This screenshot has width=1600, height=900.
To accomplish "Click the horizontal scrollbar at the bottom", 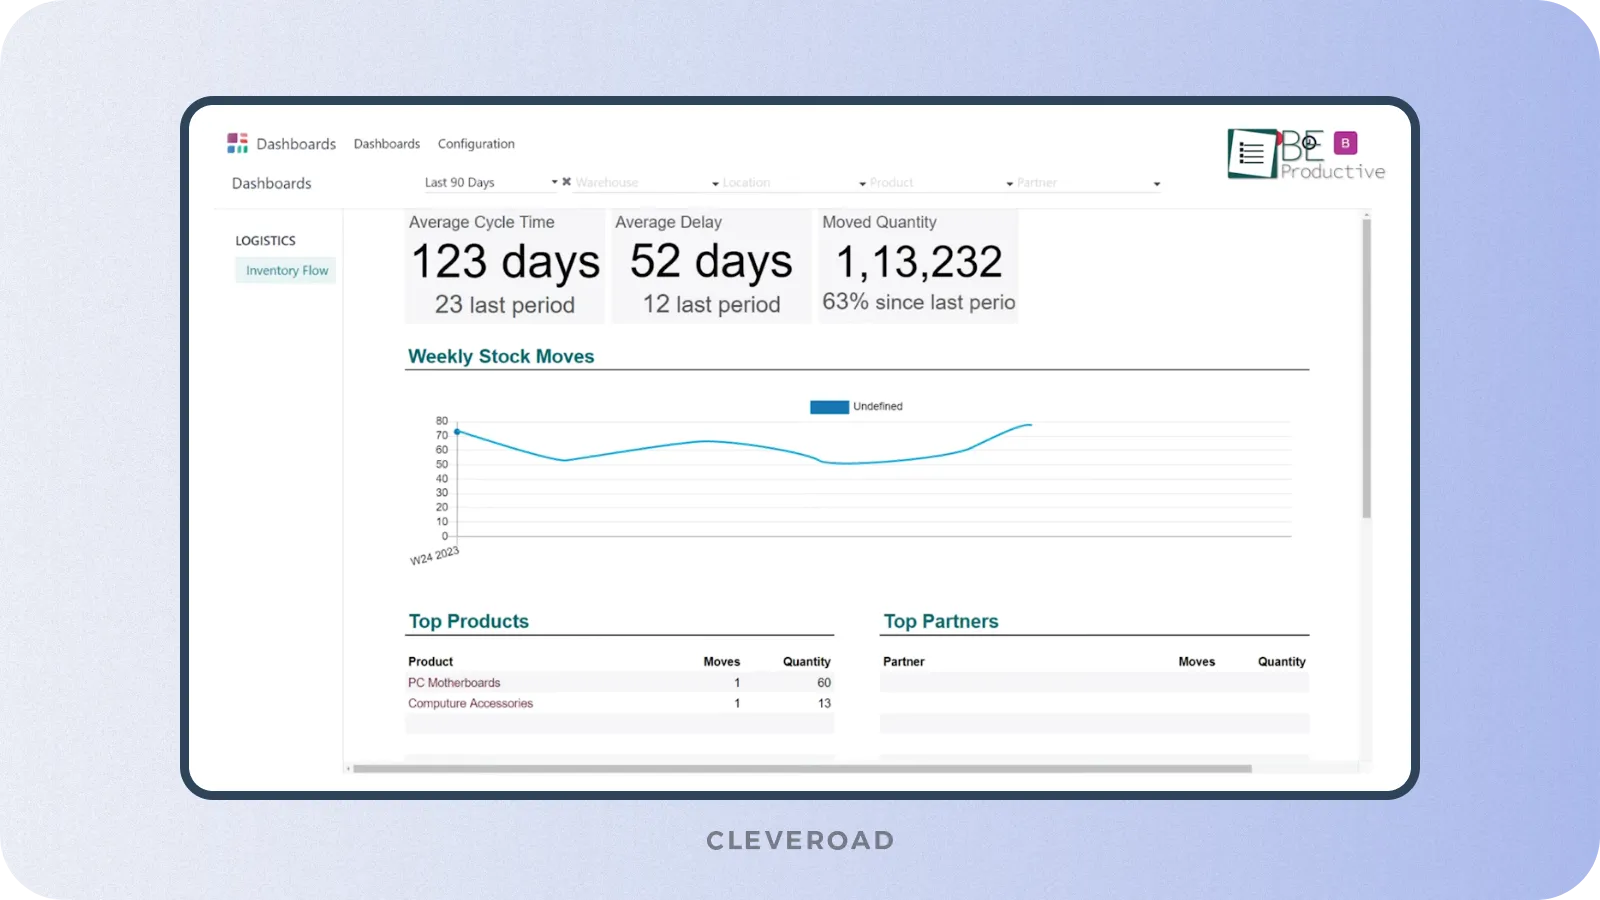I will click(x=800, y=768).
